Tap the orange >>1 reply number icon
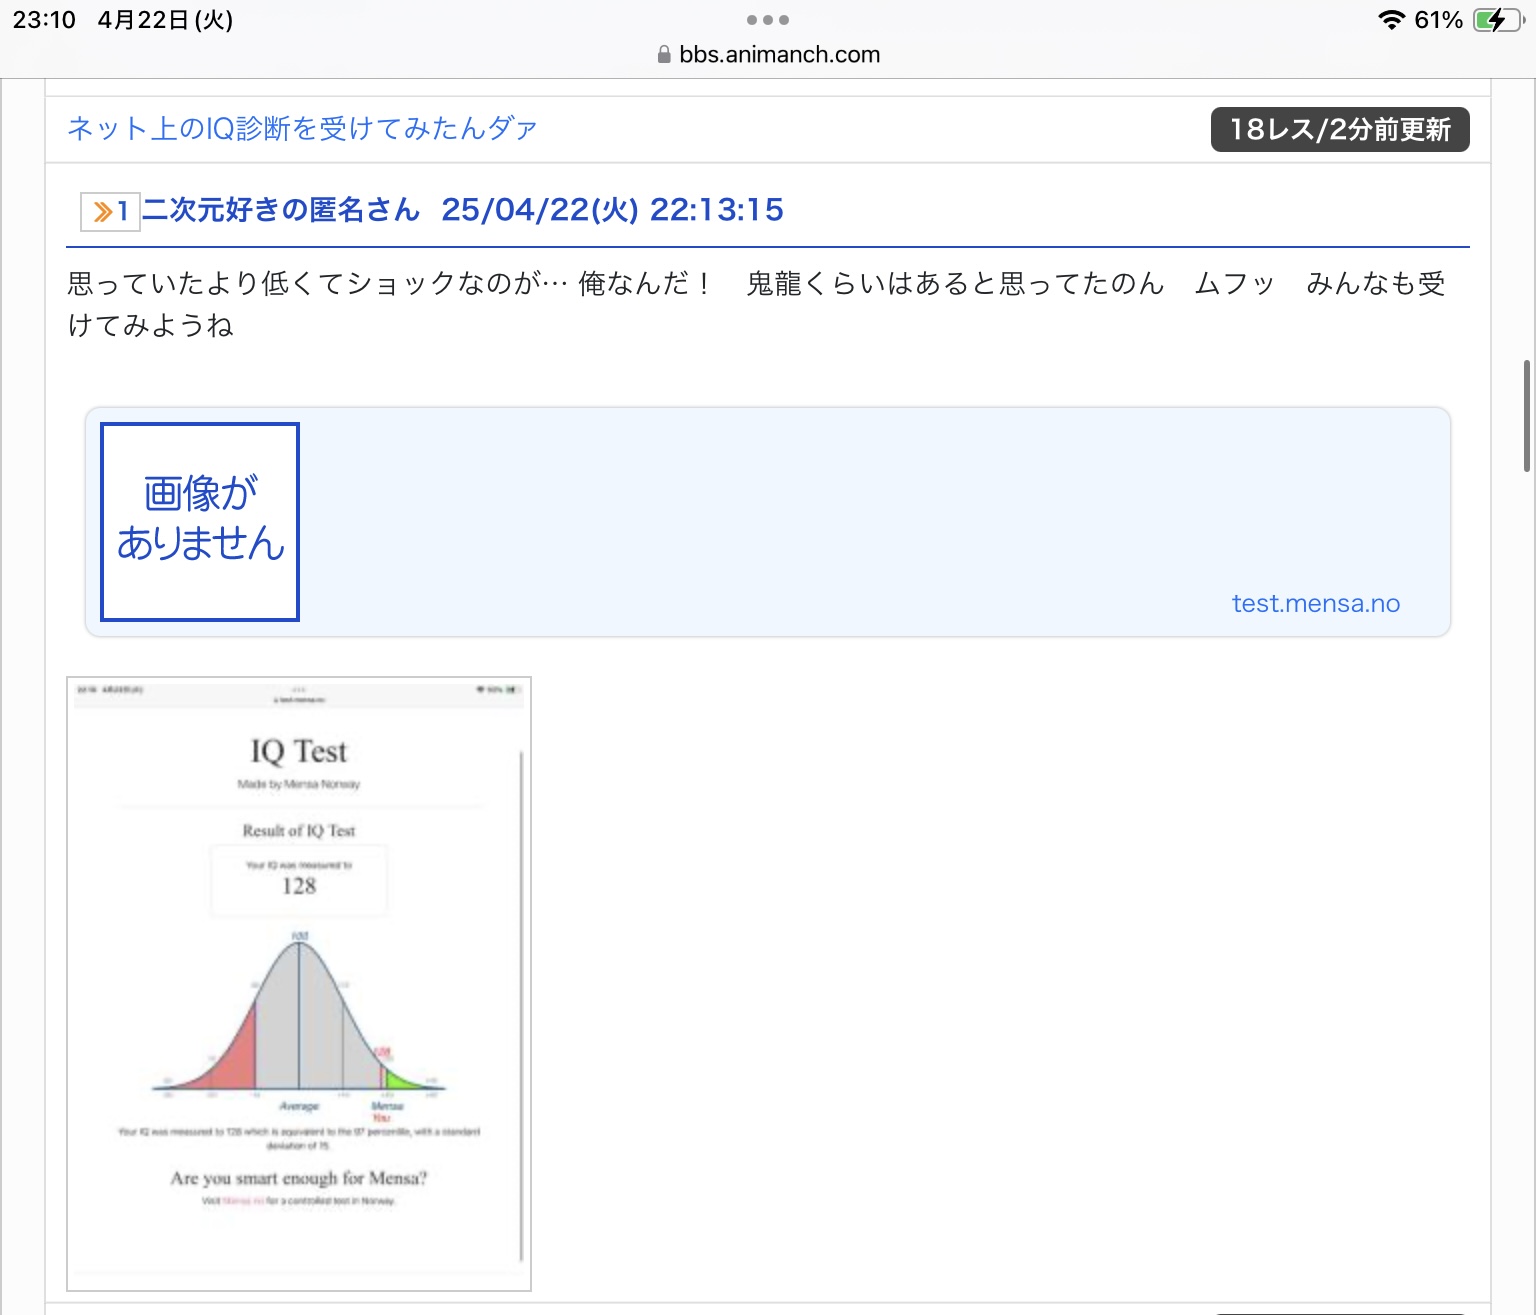This screenshot has width=1536, height=1315. tap(110, 211)
